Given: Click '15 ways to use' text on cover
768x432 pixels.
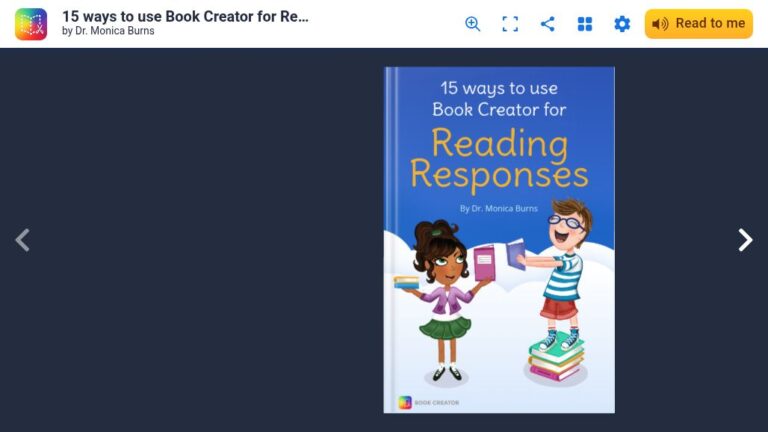Looking at the screenshot, I should tap(499, 89).
